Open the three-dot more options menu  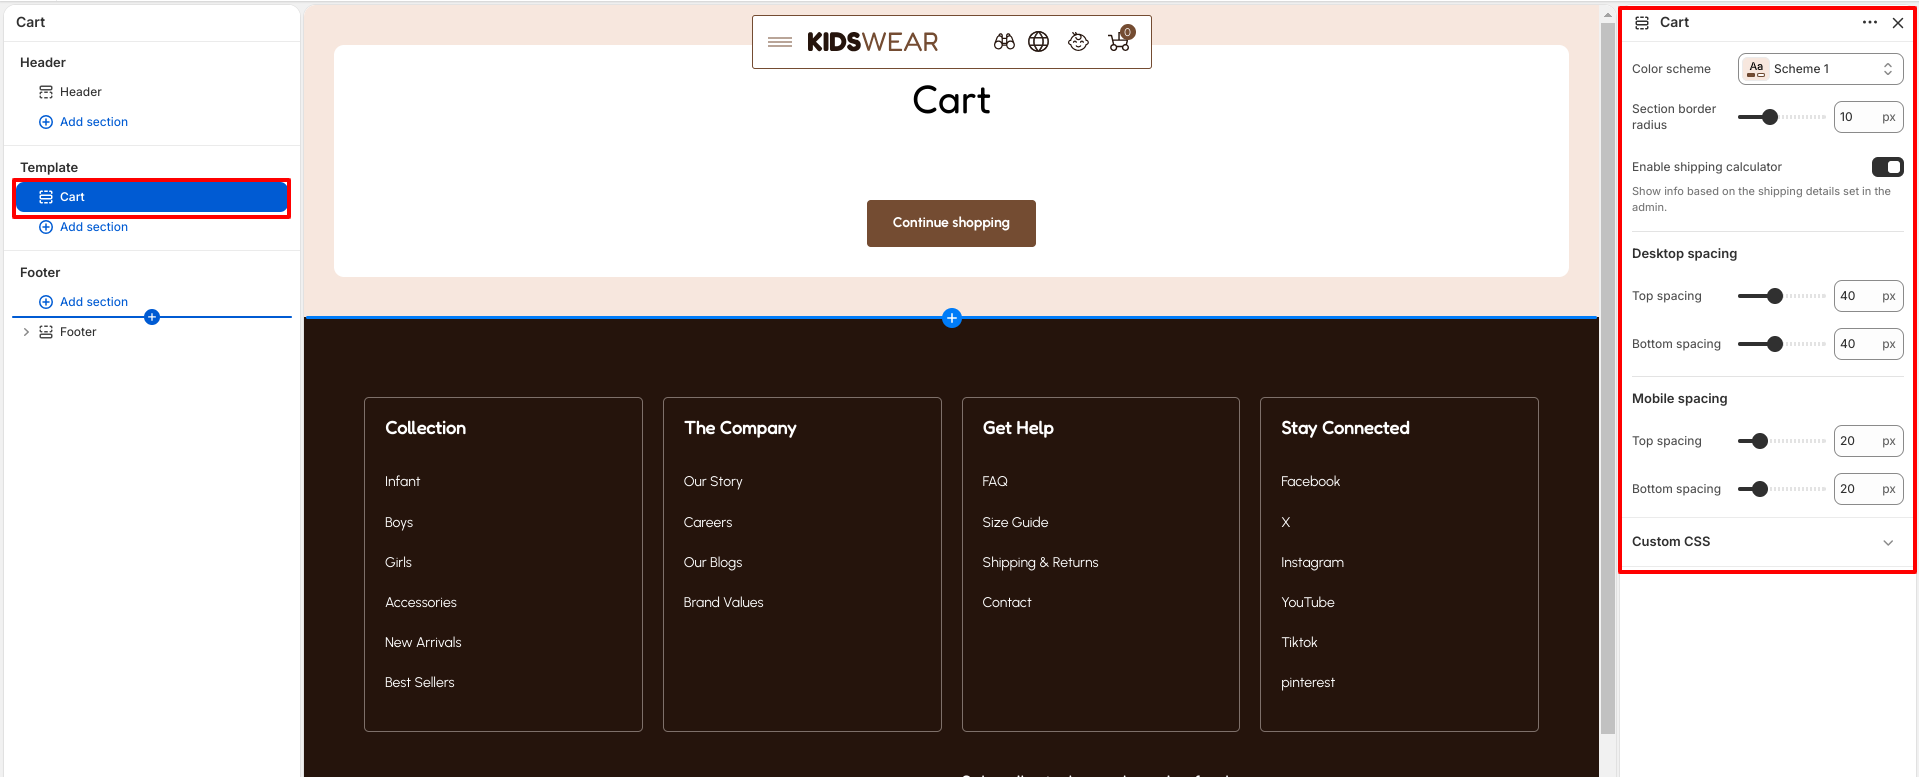(1870, 22)
